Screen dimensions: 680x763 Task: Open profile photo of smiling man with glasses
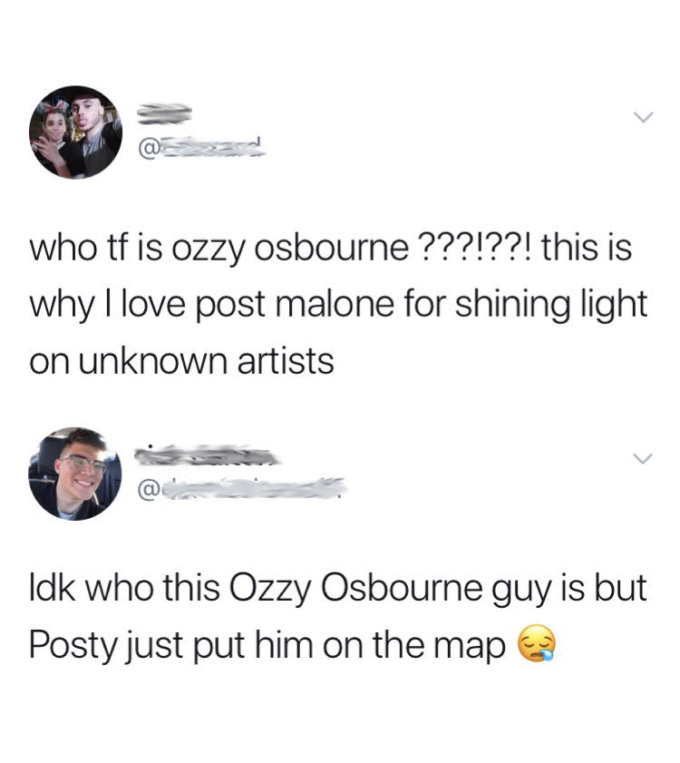75,473
